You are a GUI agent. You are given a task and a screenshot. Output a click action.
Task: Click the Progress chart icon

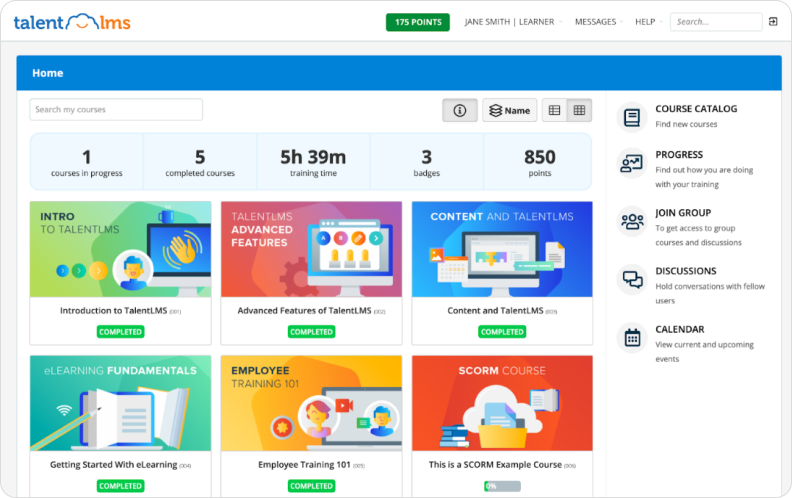click(631, 163)
